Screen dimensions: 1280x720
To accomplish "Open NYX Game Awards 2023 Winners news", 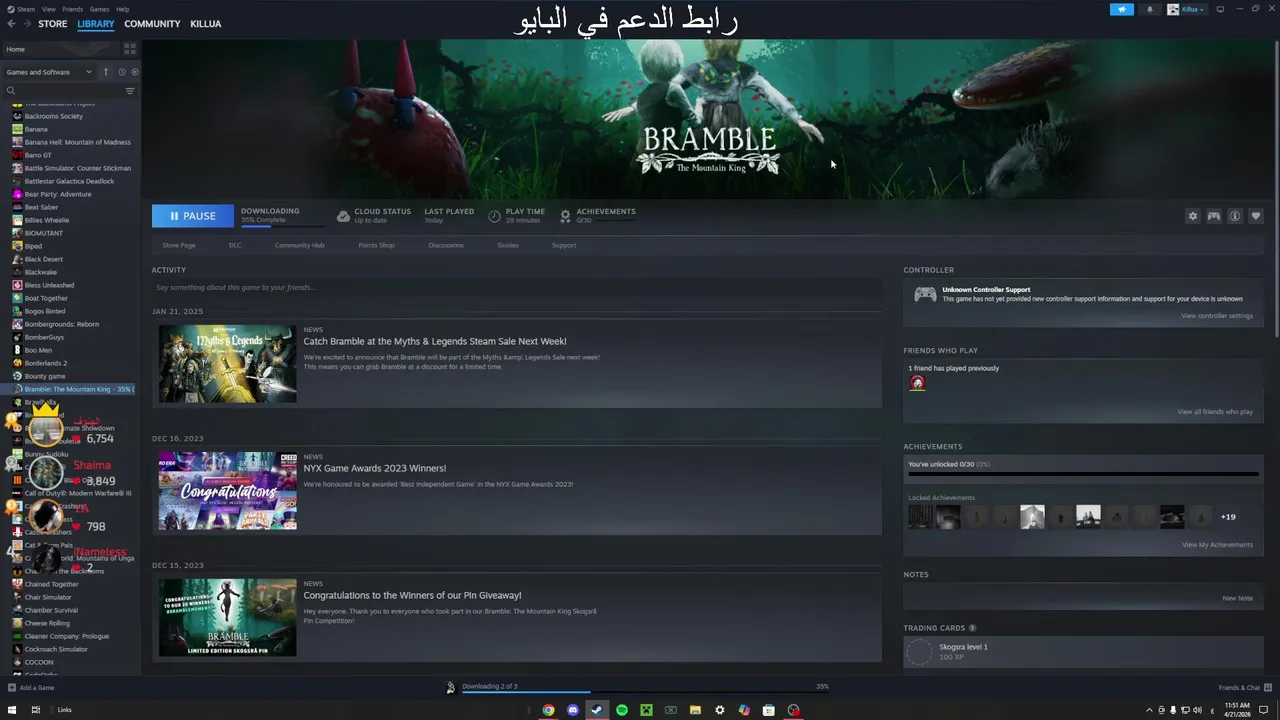I will tap(375, 468).
